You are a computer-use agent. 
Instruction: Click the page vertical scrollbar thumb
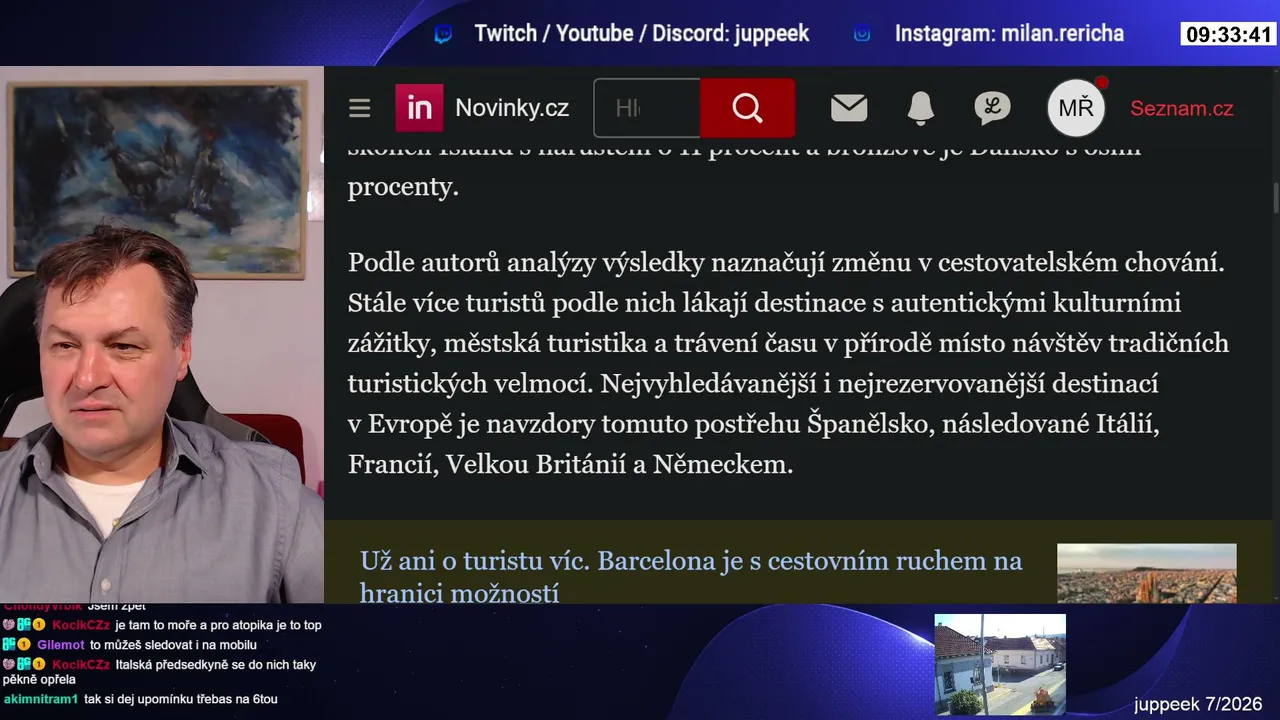tap(1275, 196)
